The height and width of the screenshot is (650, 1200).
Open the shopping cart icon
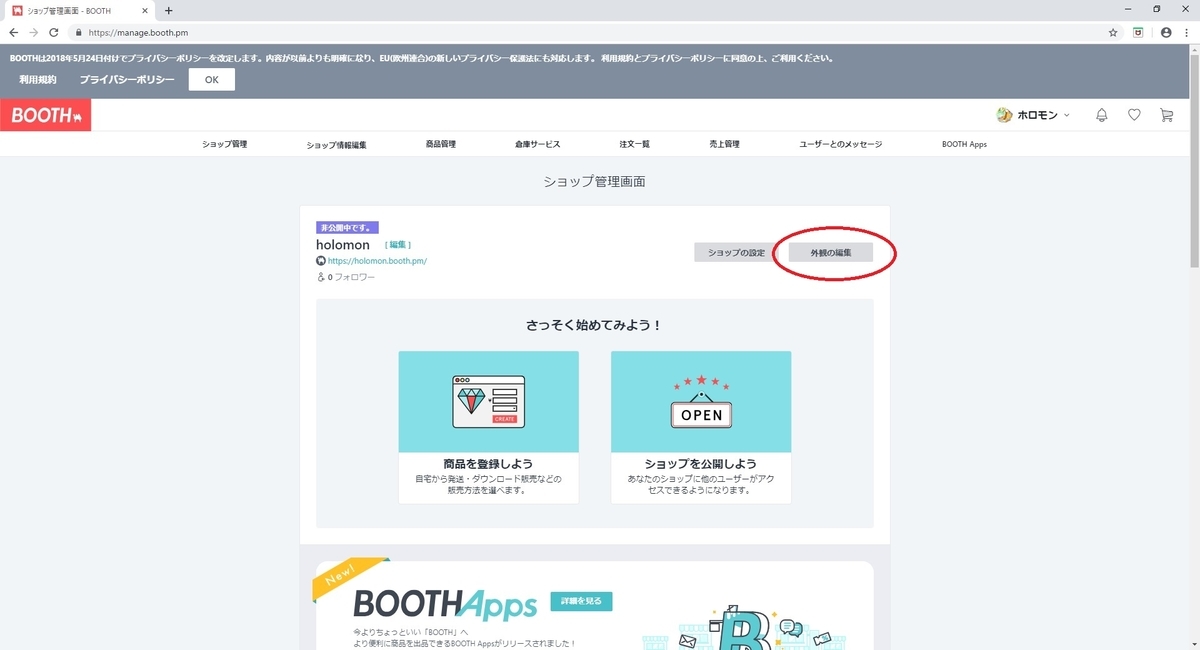(x=1166, y=115)
